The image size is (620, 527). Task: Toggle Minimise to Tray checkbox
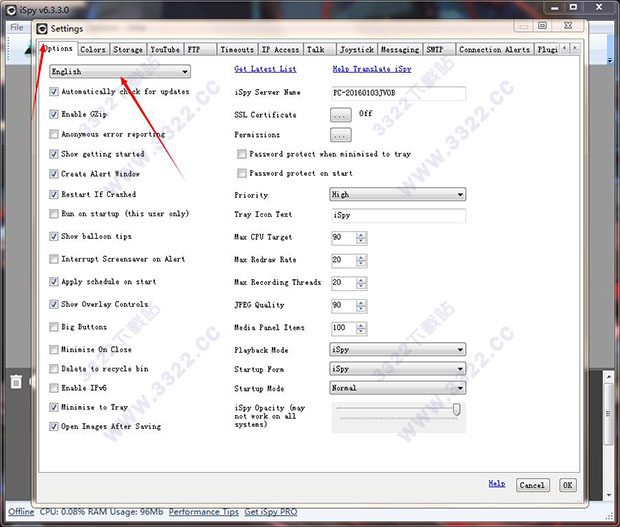click(x=54, y=407)
